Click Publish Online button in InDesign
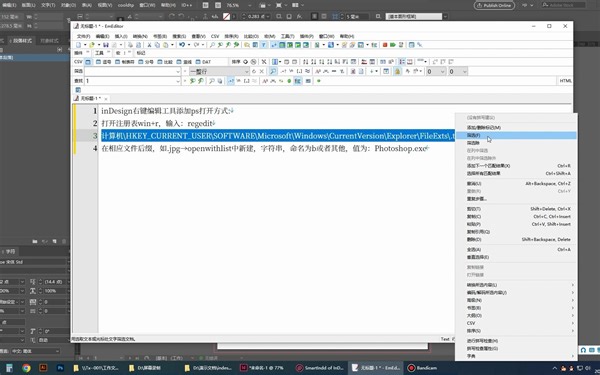Image resolution: width=600 pixels, height=375 pixels. click(x=494, y=5)
